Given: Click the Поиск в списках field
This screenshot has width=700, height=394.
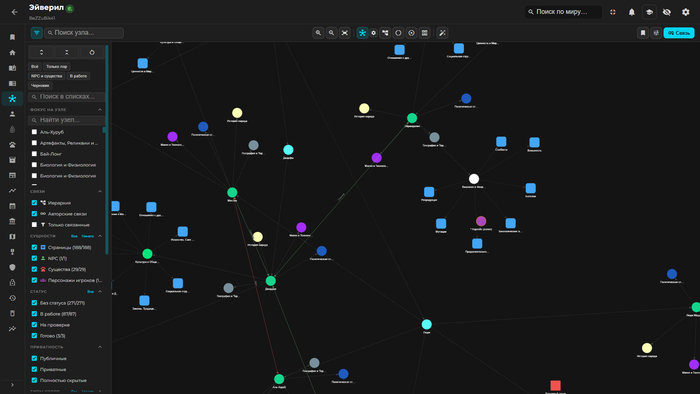Looking at the screenshot, I should tap(67, 97).
